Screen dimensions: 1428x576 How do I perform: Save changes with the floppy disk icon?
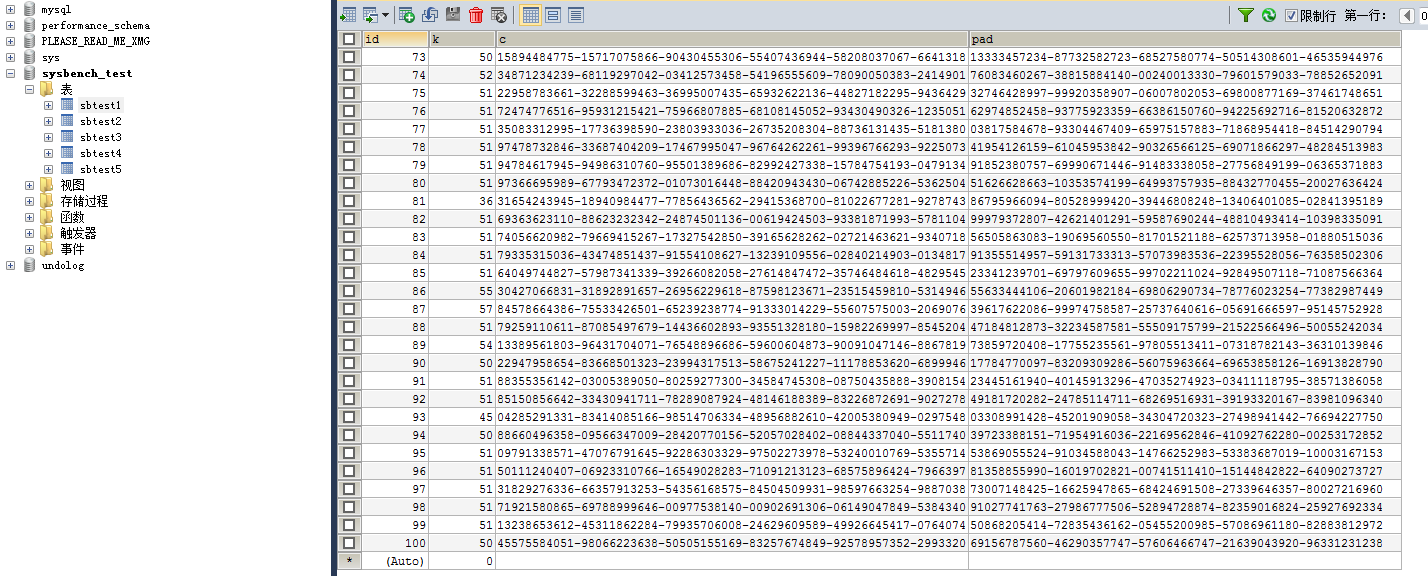450,15
